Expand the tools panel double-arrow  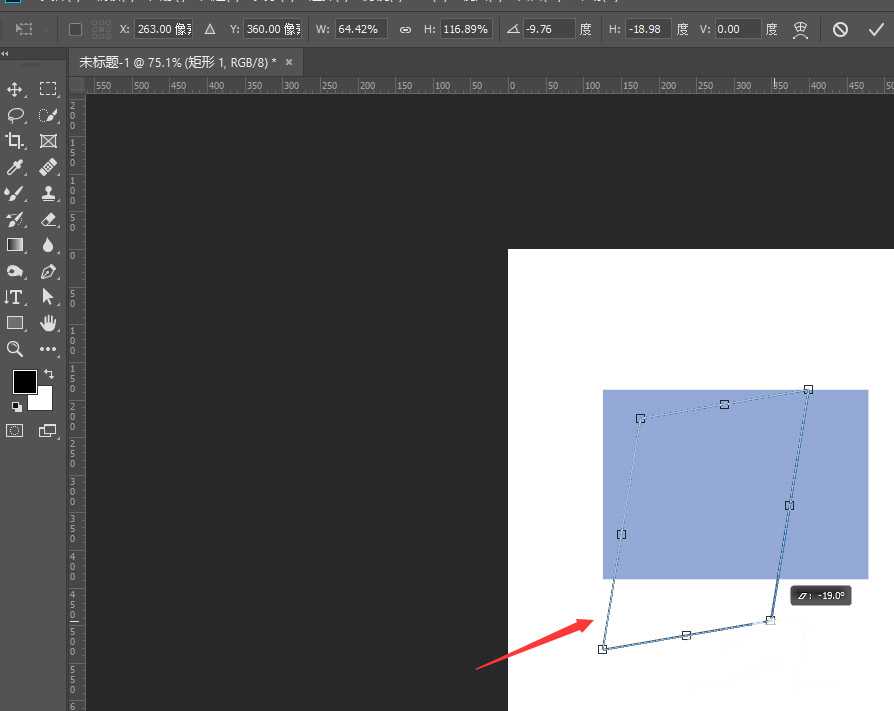coord(6,54)
